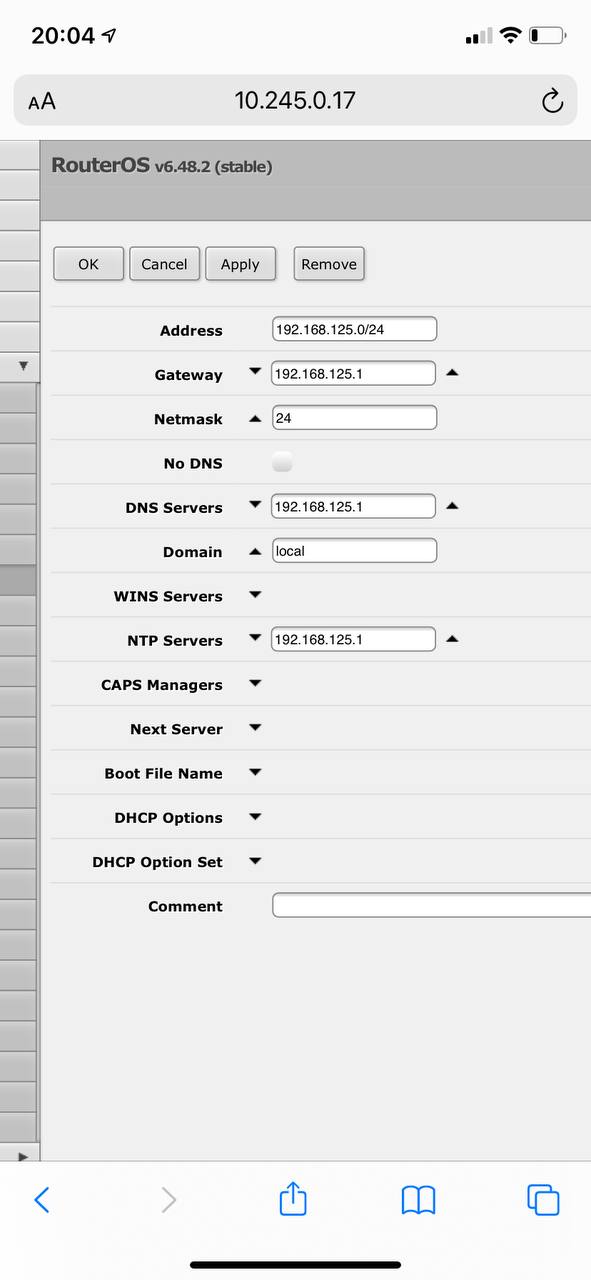Open Safari bookmarks book icon
Image resolution: width=591 pixels, height=1280 pixels.
click(x=418, y=1200)
